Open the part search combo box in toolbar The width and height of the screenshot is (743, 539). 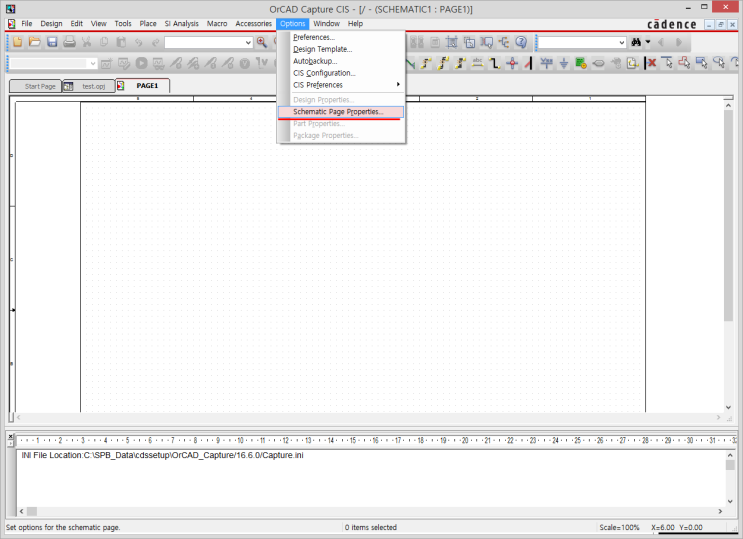click(208, 43)
